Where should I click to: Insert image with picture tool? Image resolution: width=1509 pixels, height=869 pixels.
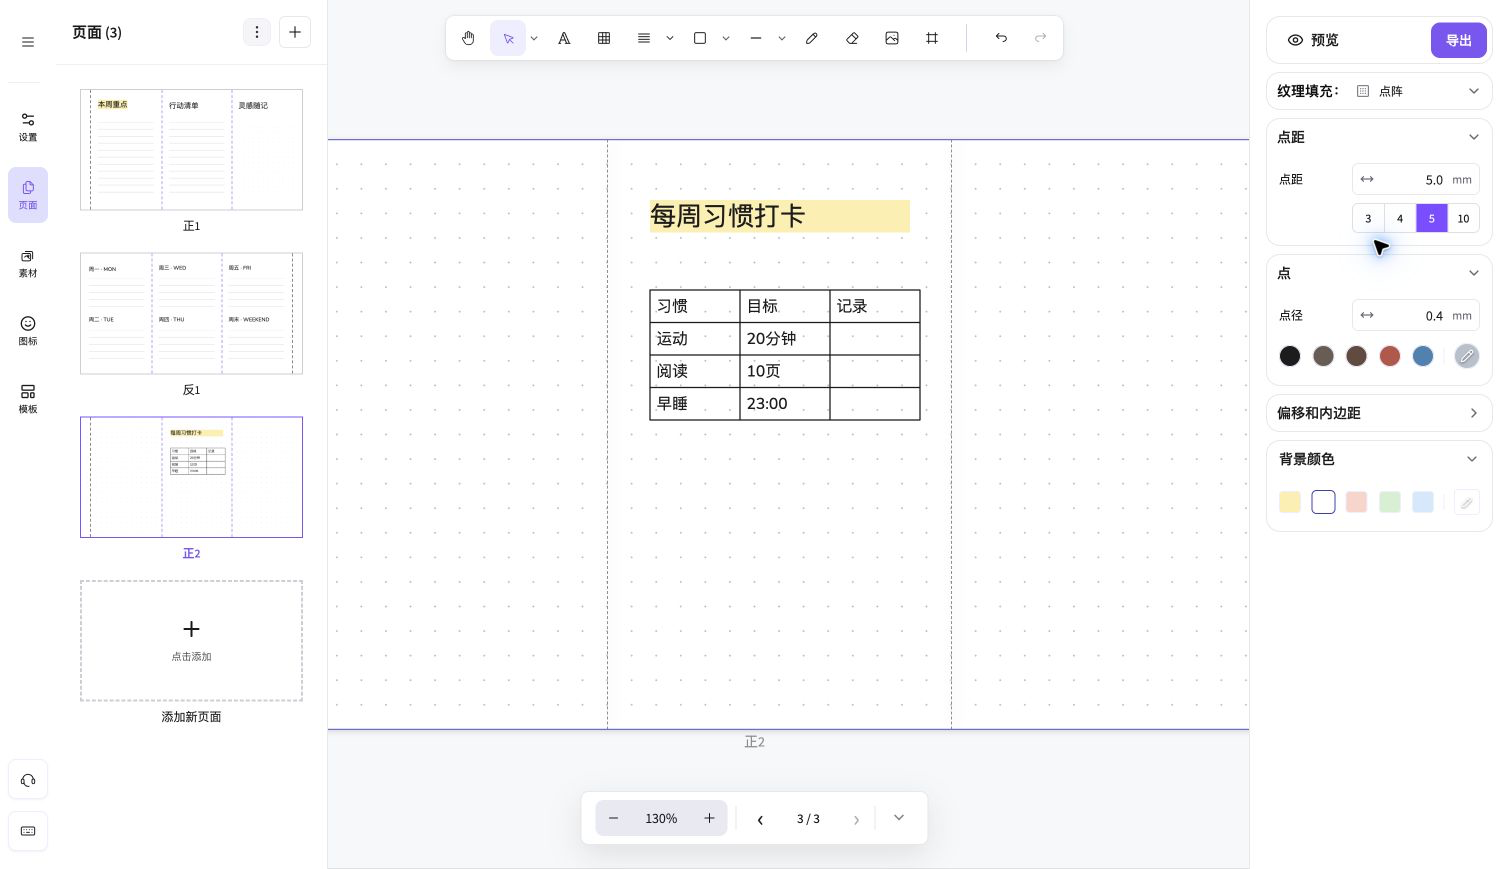coord(892,38)
